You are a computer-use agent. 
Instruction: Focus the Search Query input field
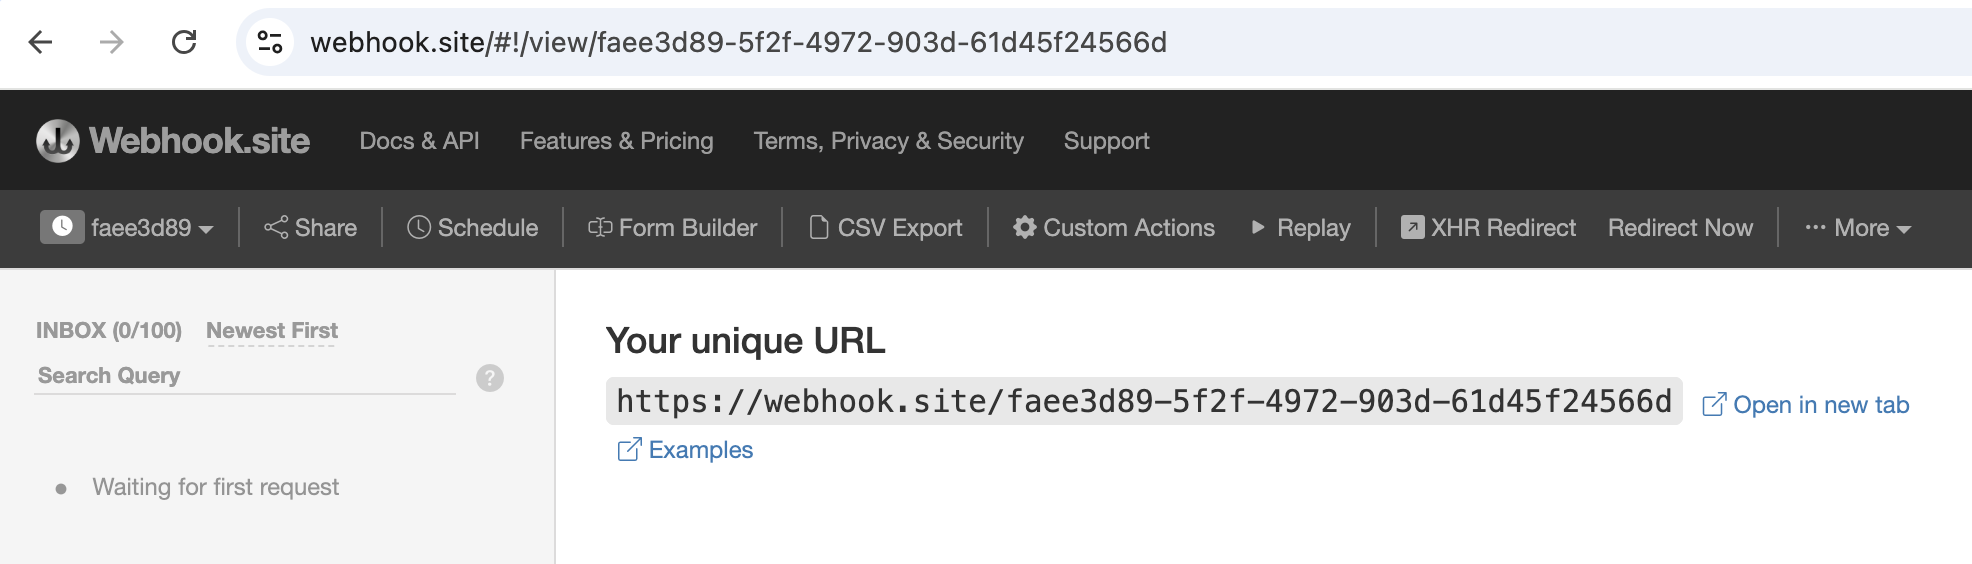(245, 376)
